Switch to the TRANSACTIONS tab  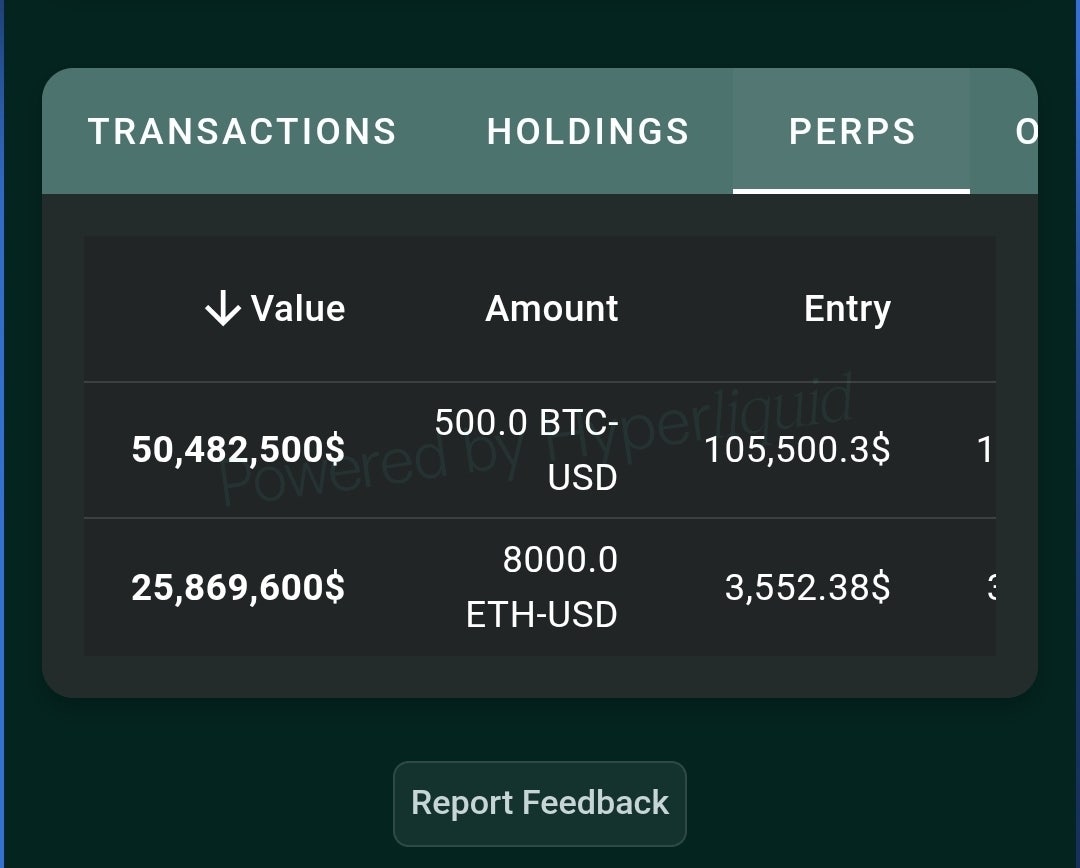[x=242, y=132]
